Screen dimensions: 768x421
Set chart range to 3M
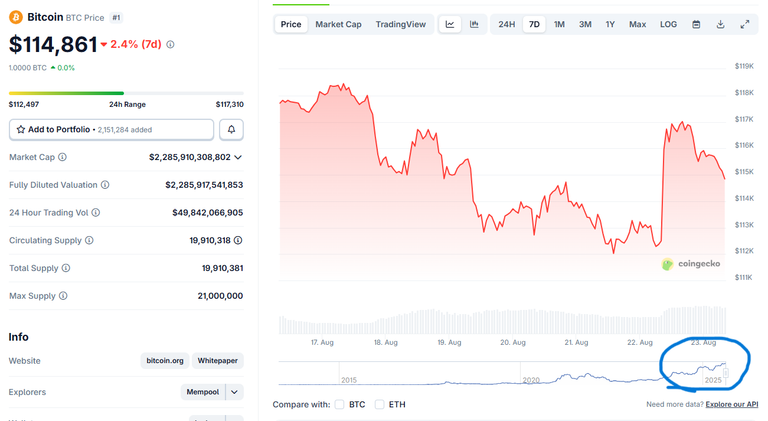tap(585, 24)
